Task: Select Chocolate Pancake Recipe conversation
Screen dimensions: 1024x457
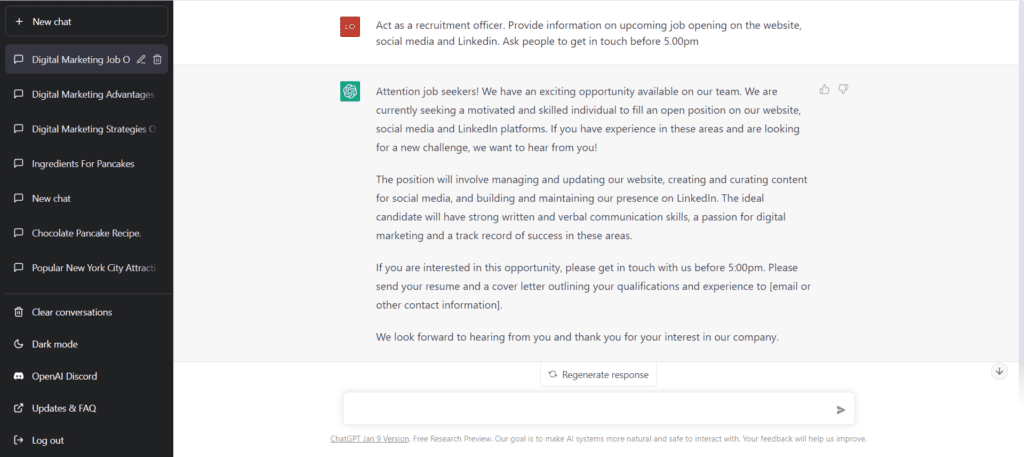Action: (86, 233)
